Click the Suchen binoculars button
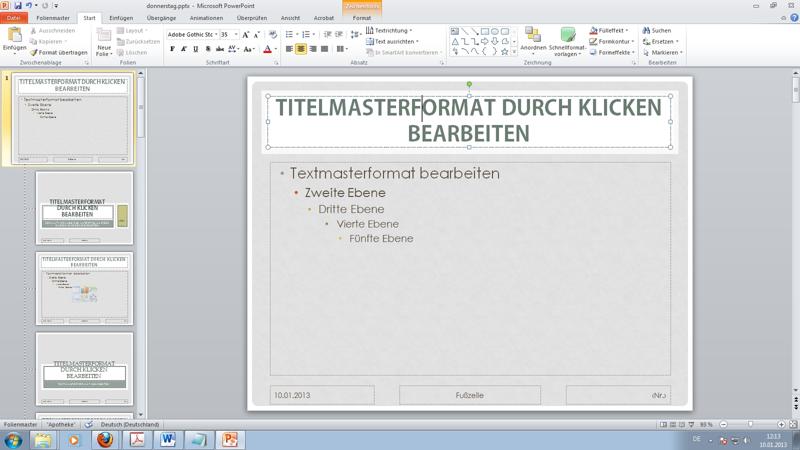Viewport: 800px width, 450px height. (656, 31)
